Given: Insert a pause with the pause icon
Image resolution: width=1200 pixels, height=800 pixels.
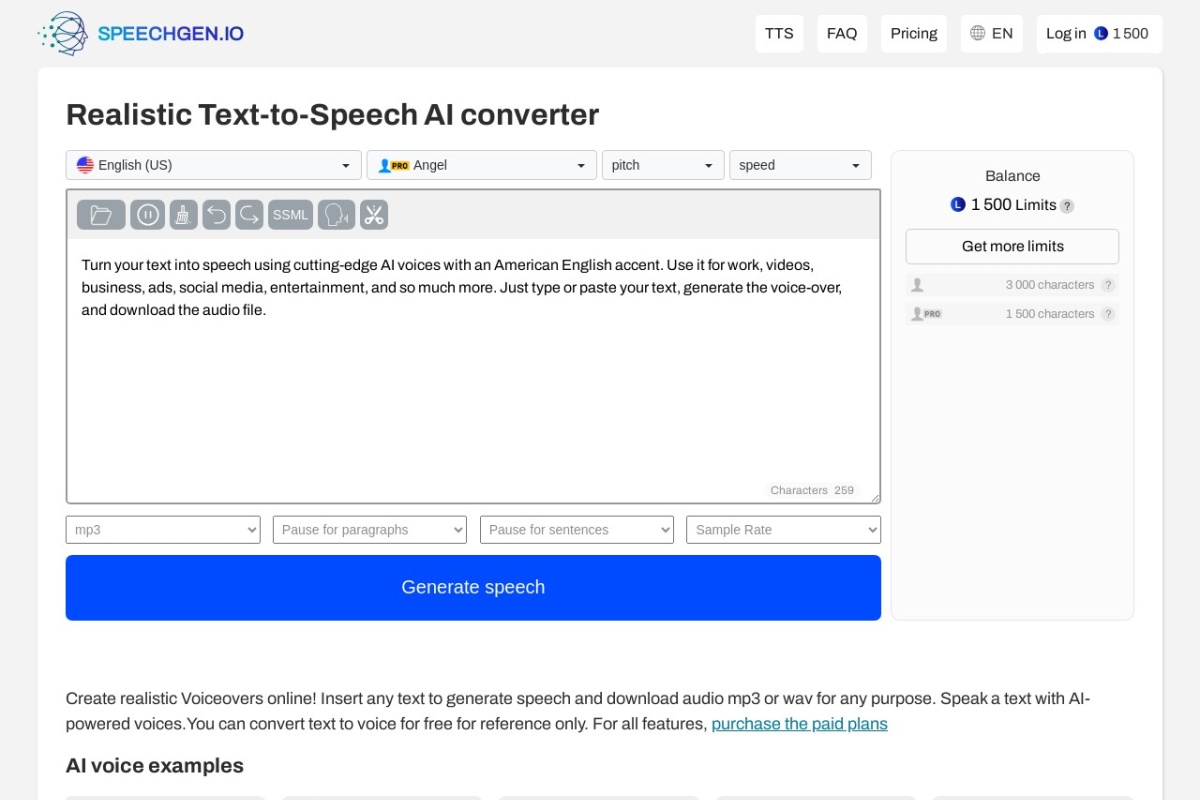Looking at the screenshot, I should [x=148, y=214].
